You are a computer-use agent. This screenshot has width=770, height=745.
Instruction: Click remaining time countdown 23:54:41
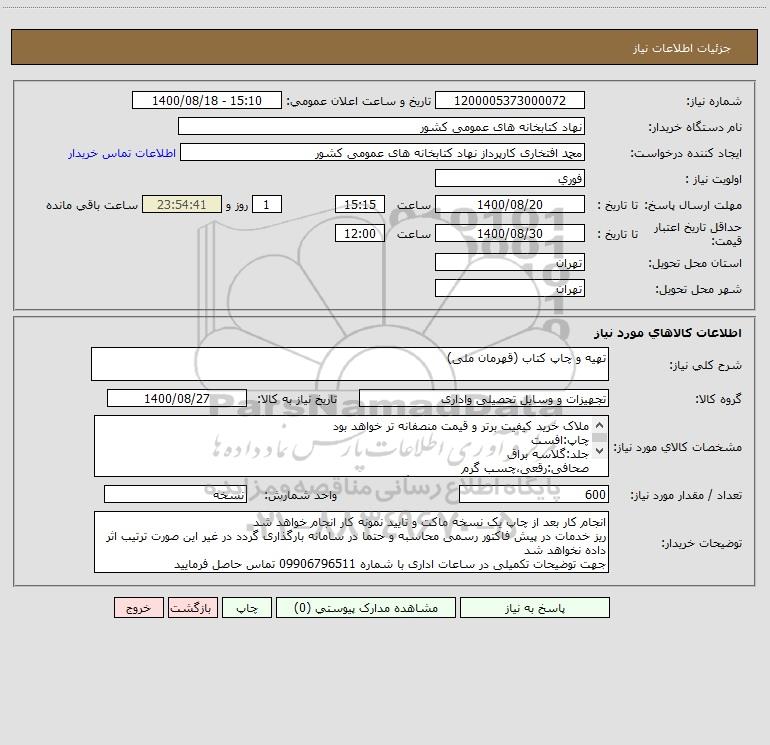pos(182,204)
